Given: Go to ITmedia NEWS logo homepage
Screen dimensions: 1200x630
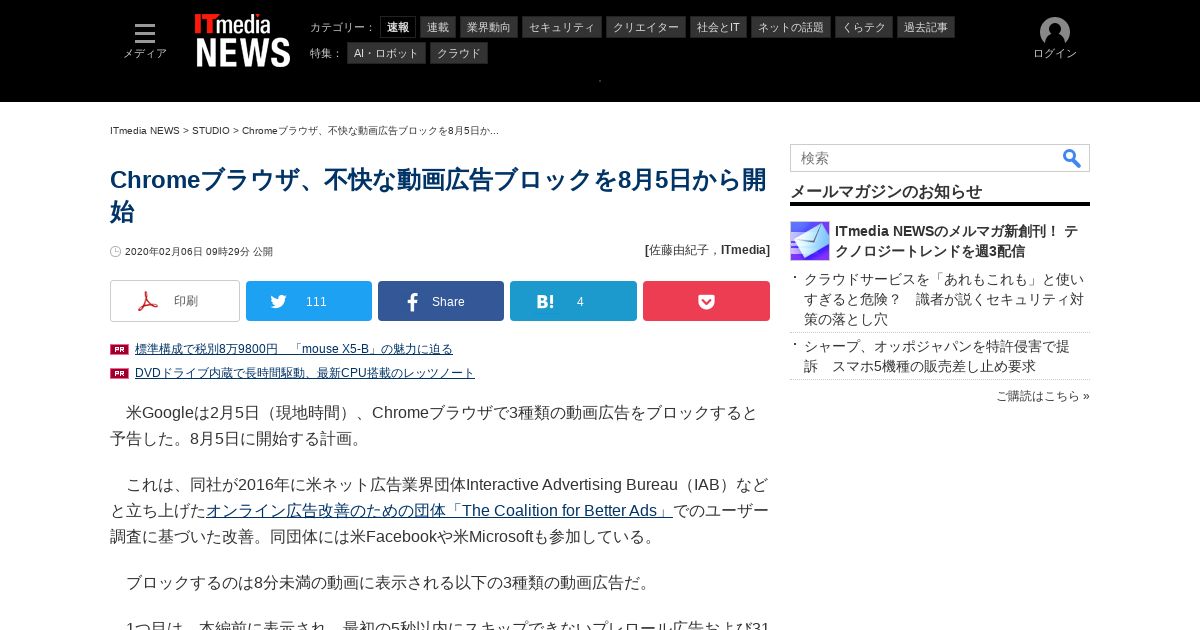Looking at the screenshot, I should 242,41.
